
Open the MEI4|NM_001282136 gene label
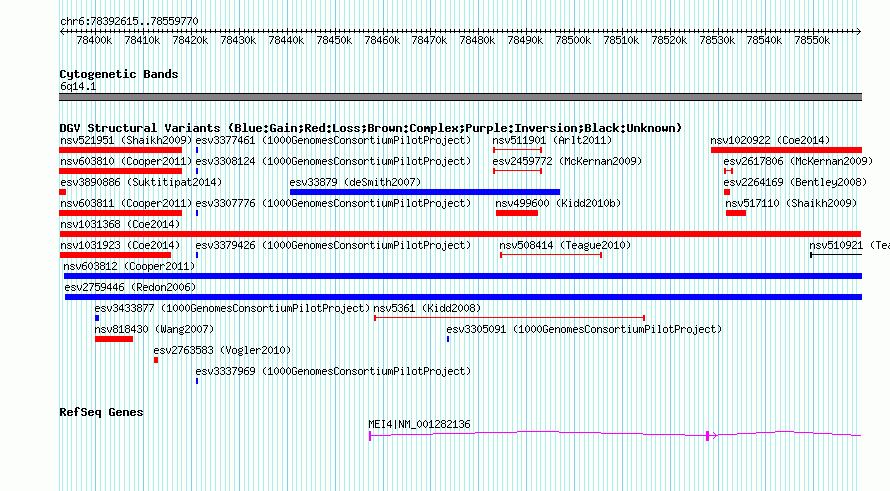point(419,424)
